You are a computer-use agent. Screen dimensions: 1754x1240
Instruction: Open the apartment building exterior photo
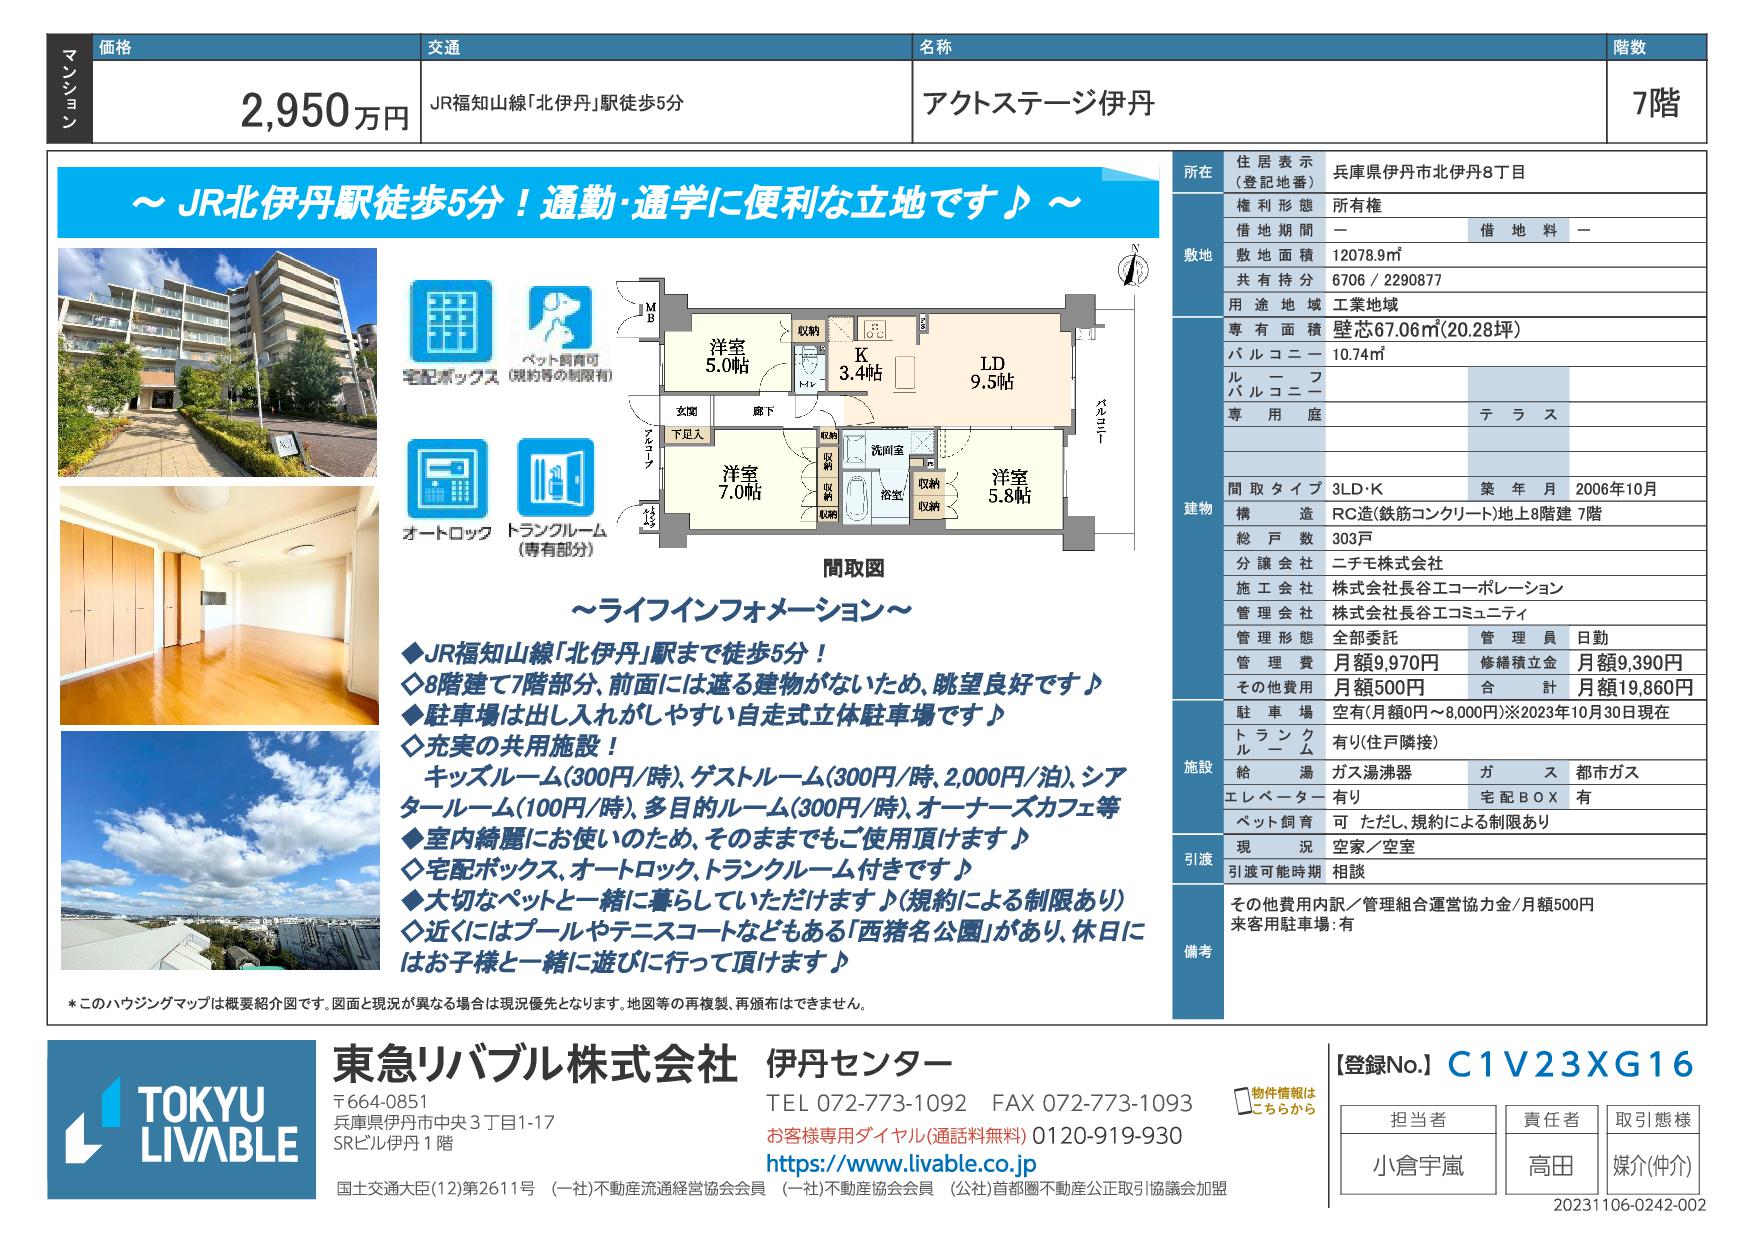(218, 362)
